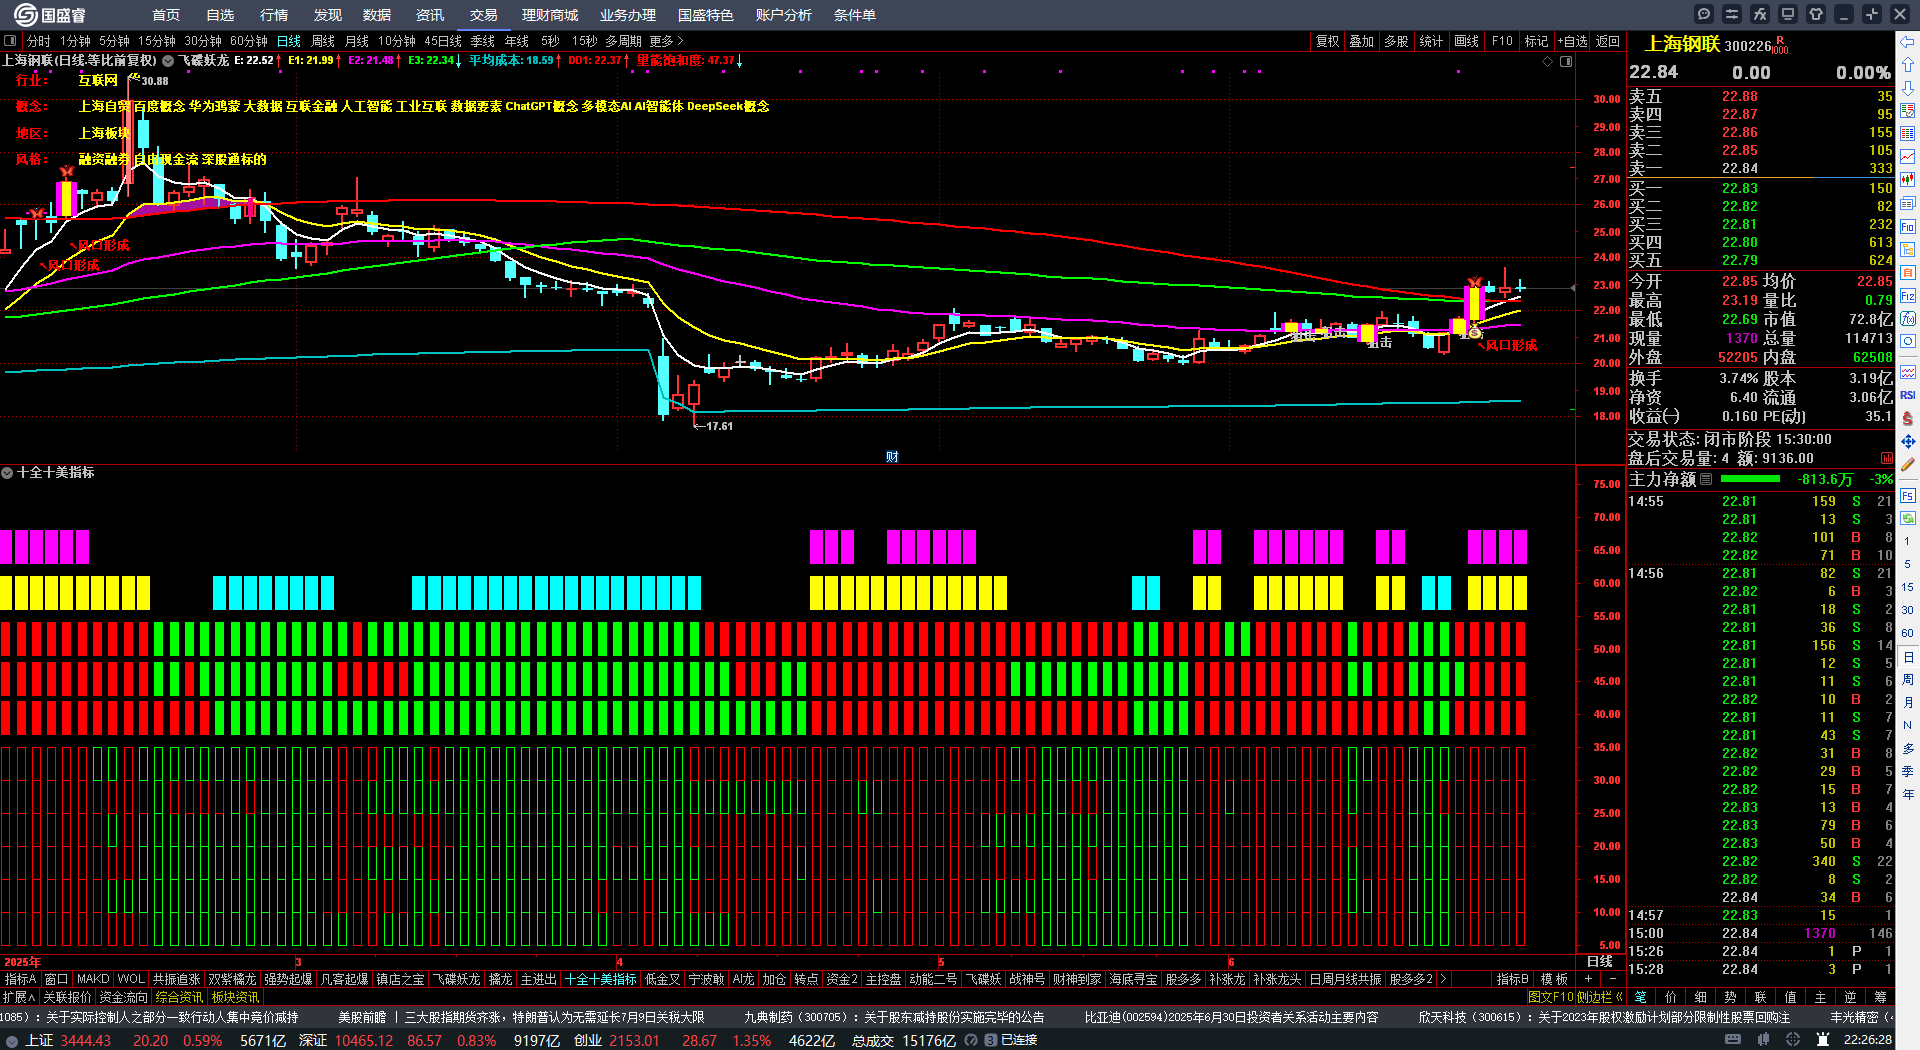The height and width of the screenshot is (1050, 1920).
Task: Switch to 60分钟 period
Action: [x=249, y=41]
